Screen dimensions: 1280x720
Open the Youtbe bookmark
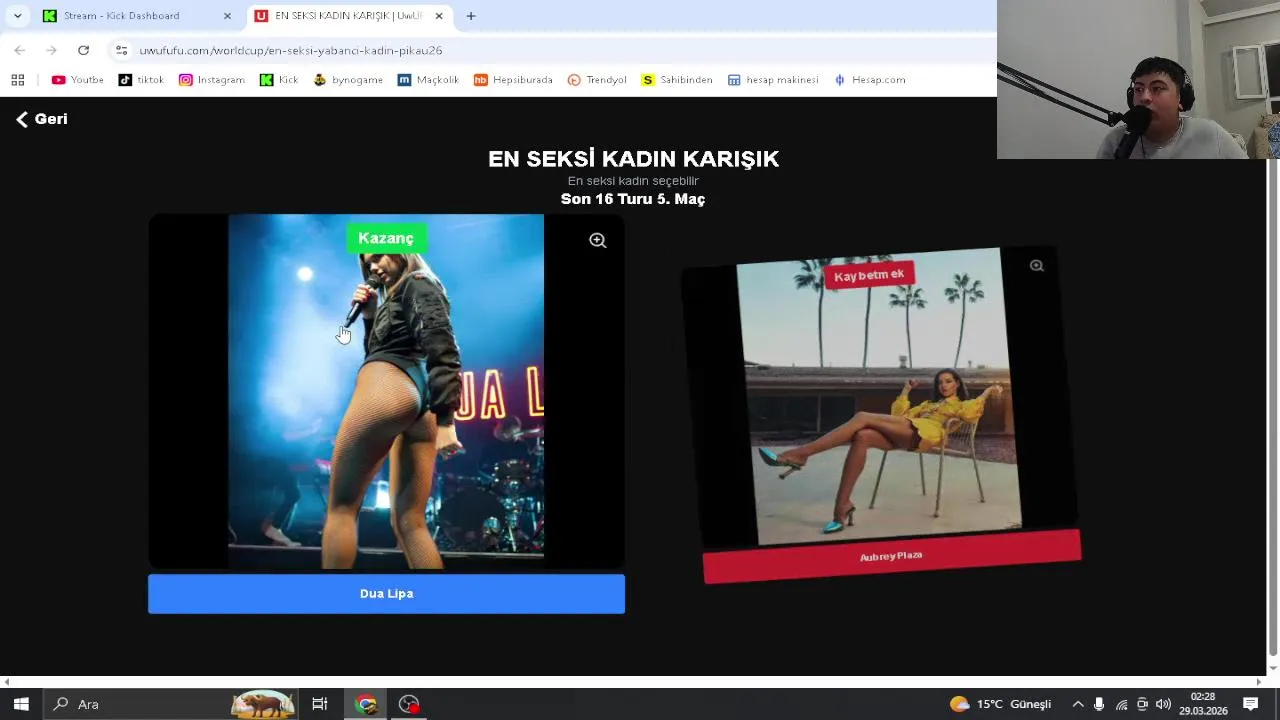pos(77,80)
